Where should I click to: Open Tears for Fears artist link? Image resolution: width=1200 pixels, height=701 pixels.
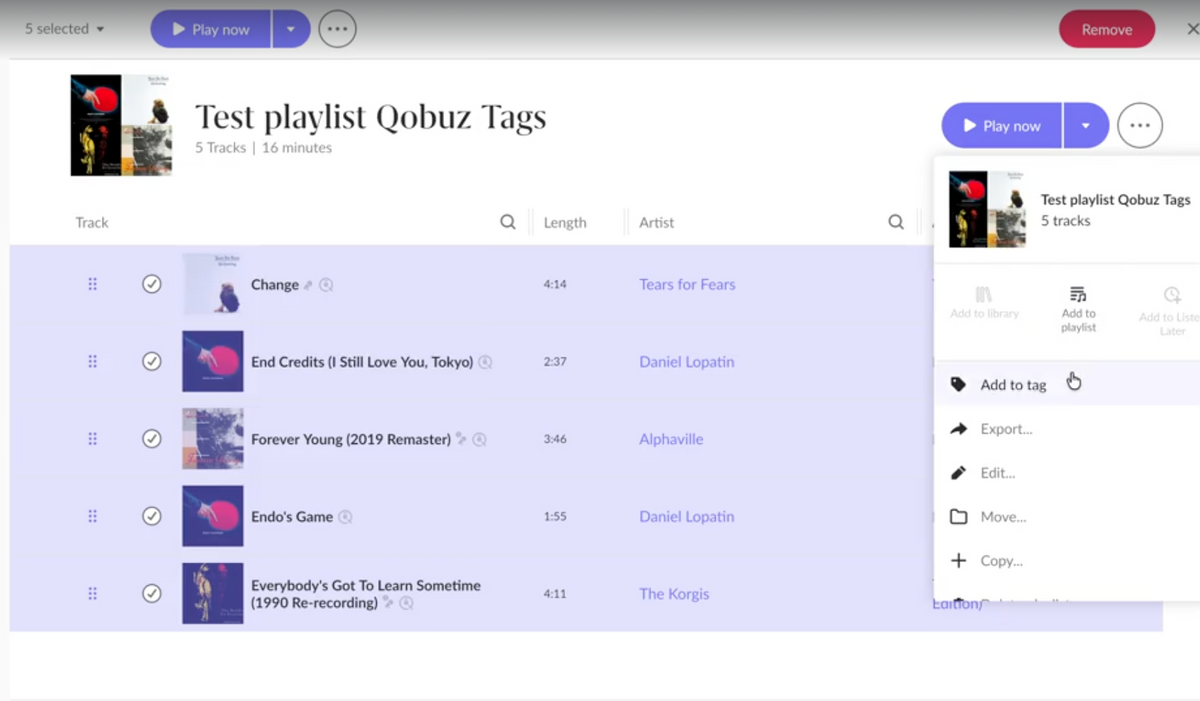coord(687,284)
